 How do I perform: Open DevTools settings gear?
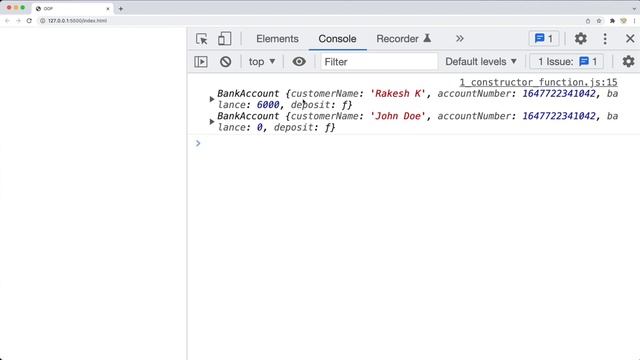[580, 39]
